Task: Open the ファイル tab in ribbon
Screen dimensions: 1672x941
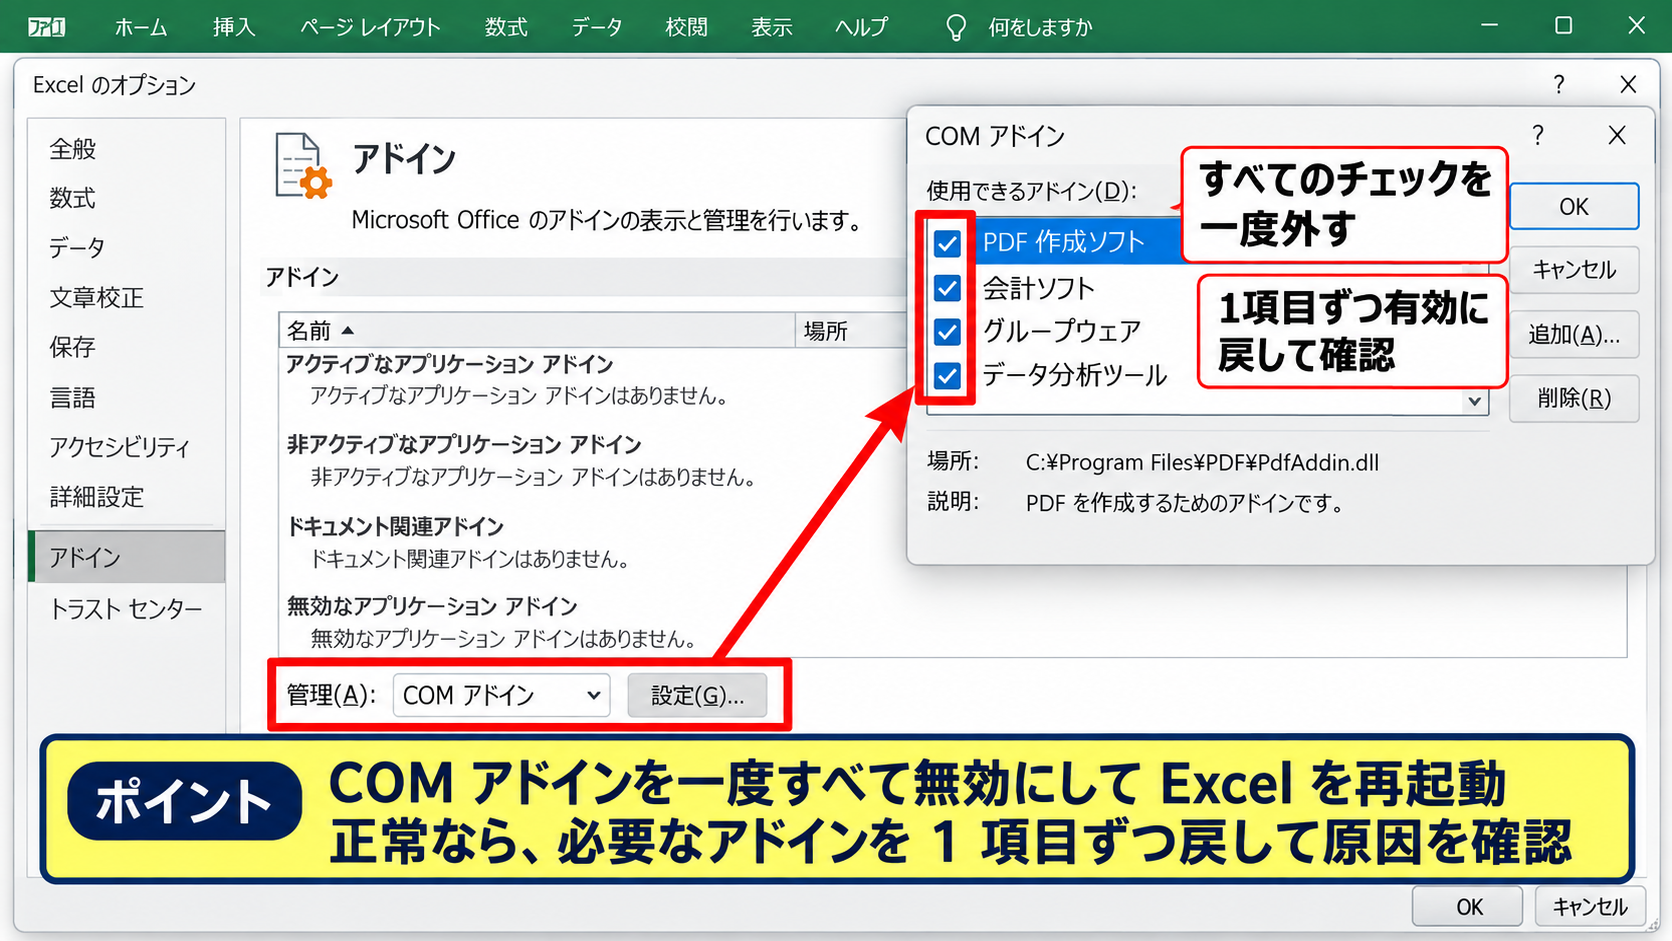Action: click(x=46, y=27)
